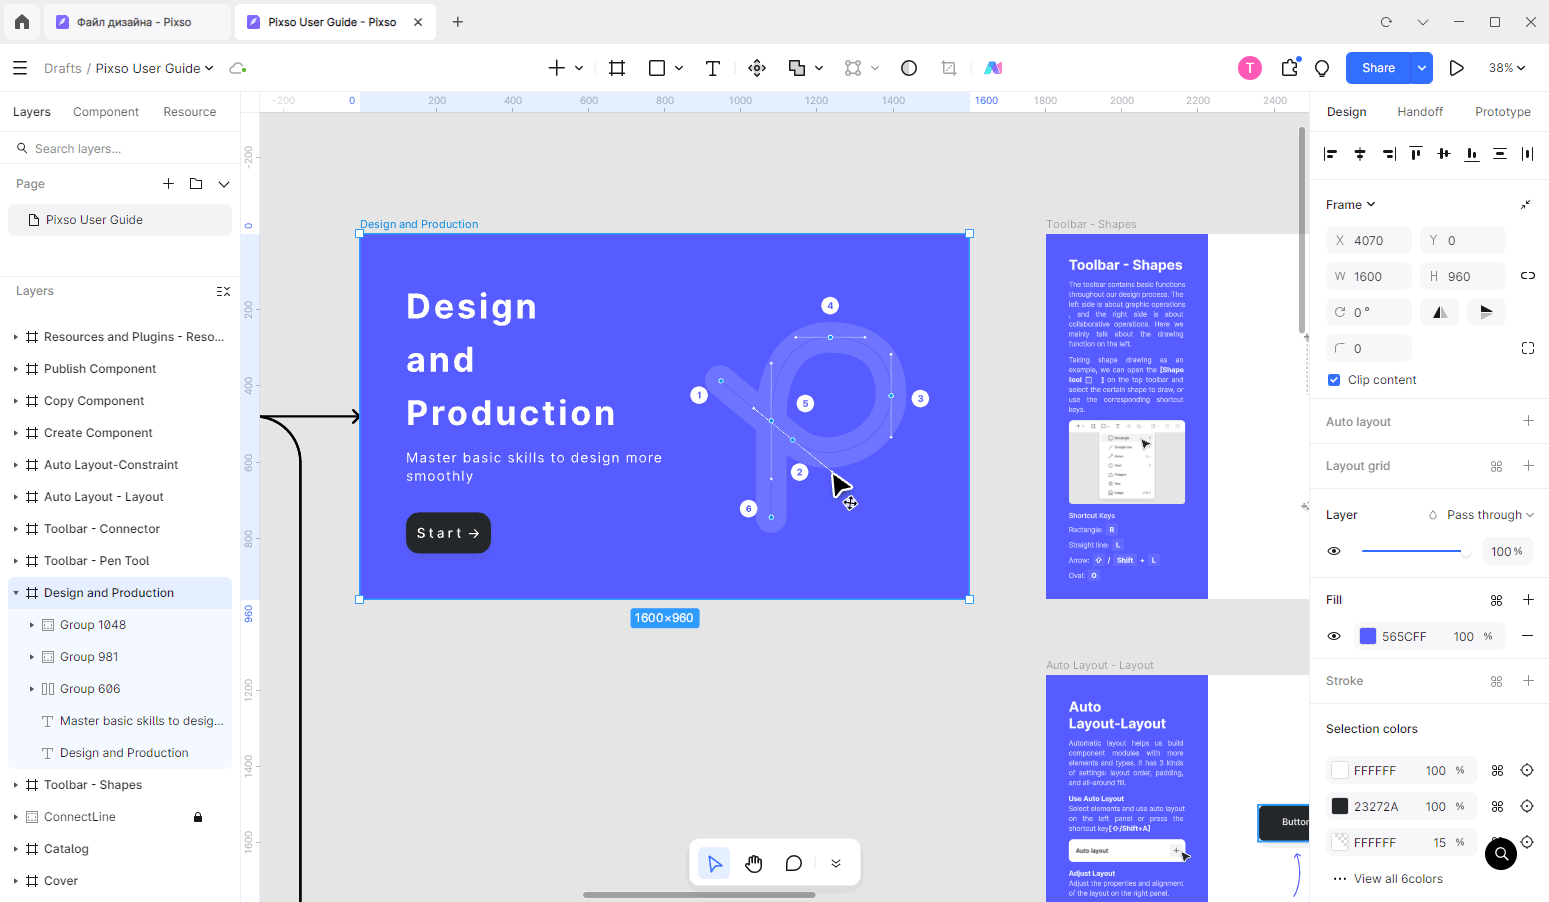Click the lock icon on ConnectLine layer
1549x902 pixels.
[198, 817]
